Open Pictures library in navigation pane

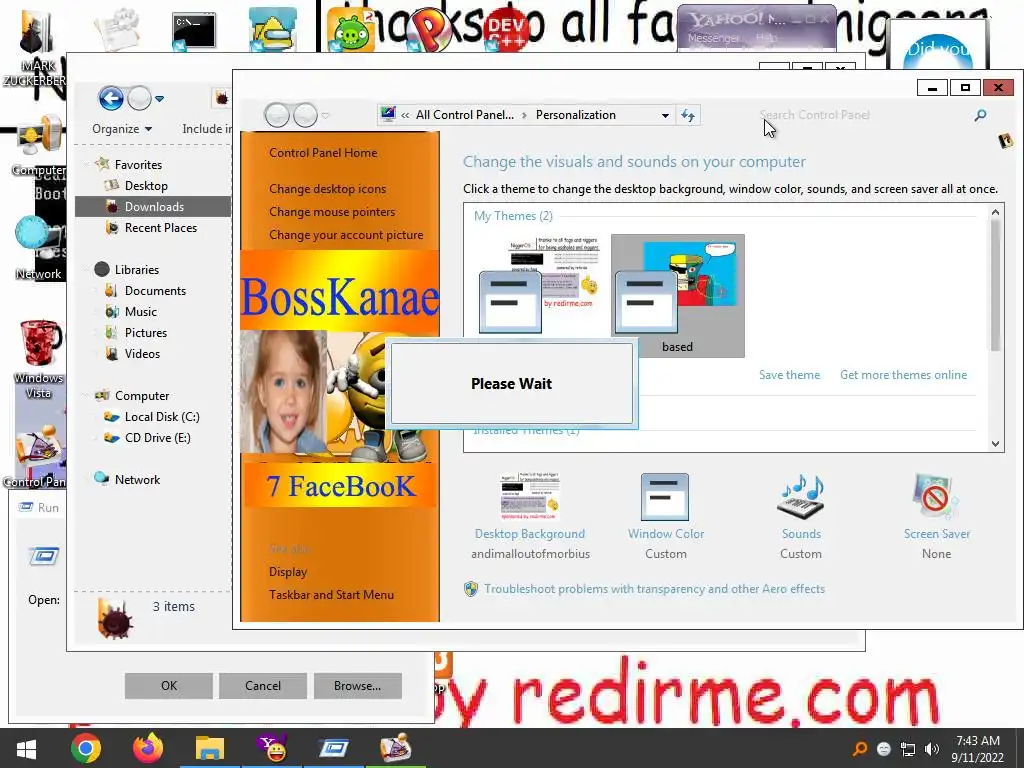coord(146,332)
